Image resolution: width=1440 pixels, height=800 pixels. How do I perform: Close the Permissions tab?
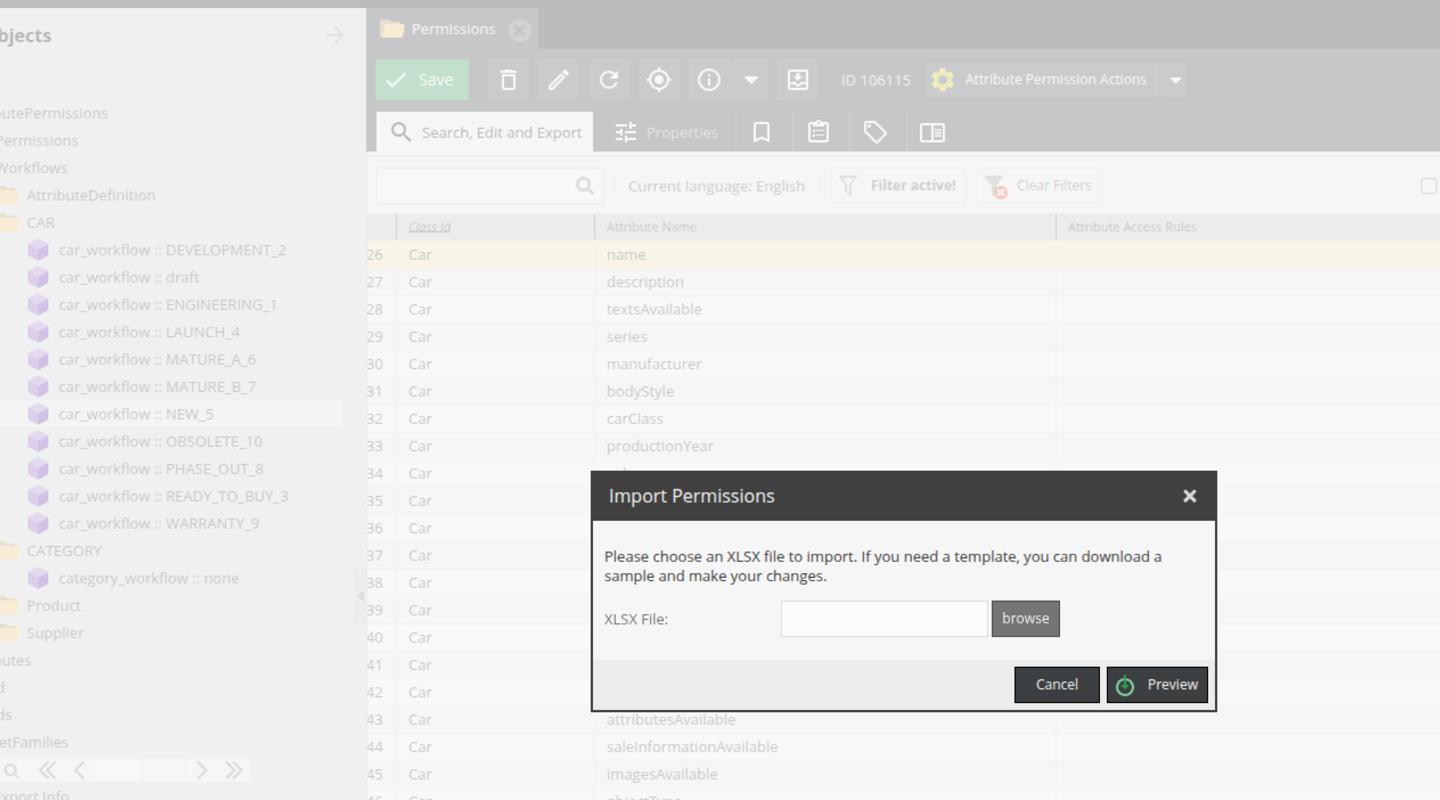[x=519, y=30]
